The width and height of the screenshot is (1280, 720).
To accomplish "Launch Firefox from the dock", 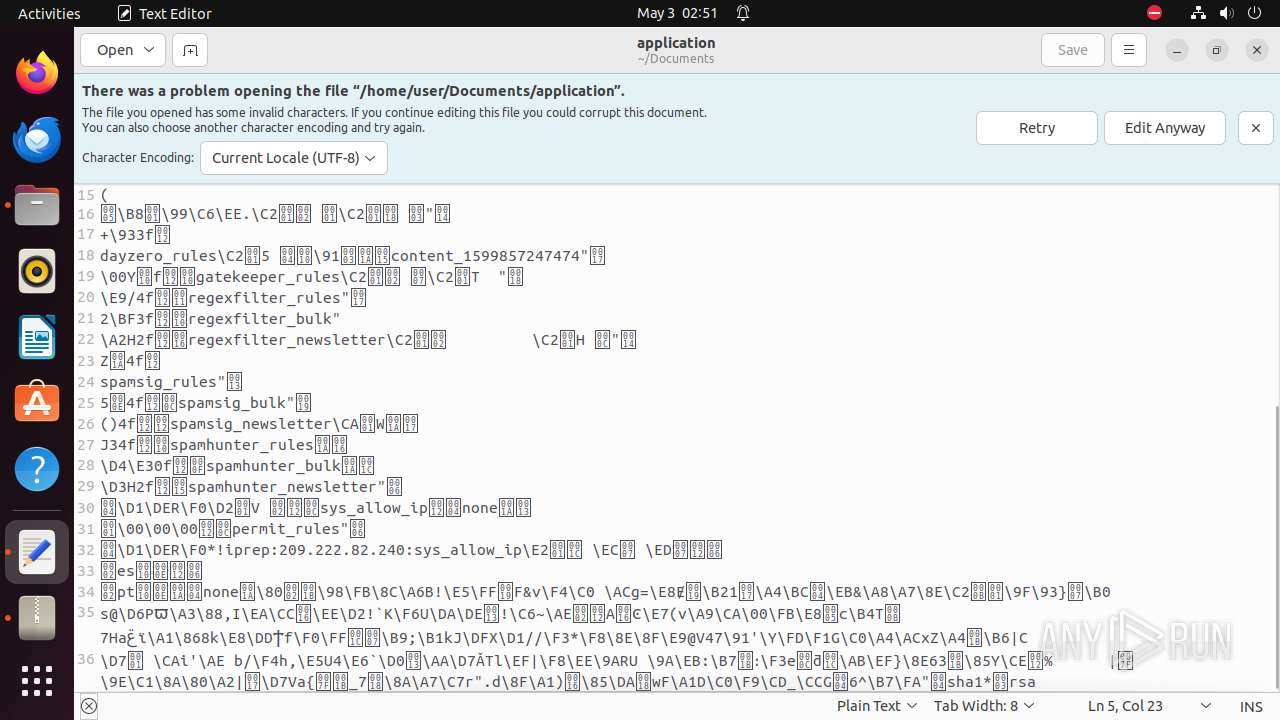I will tap(37, 73).
